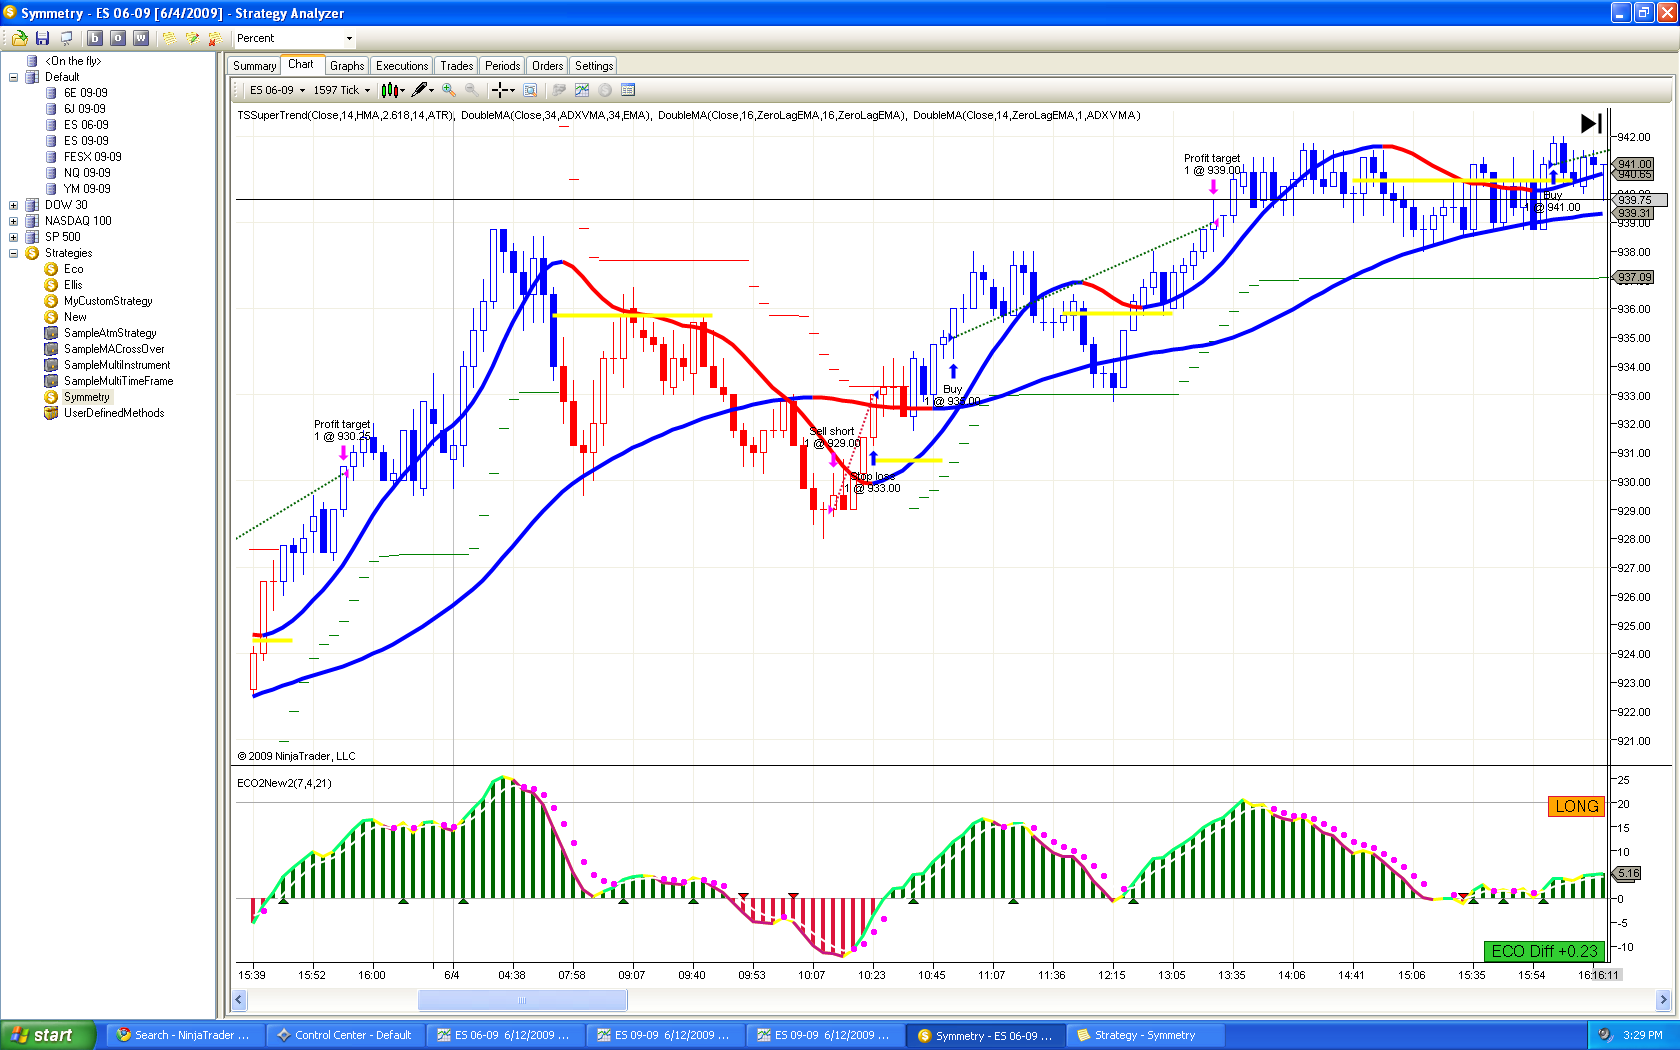The width and height of the screenshot is (1680, 1050).
Task: Select the SampleAtmStrategy item
Action: [110, 333]
